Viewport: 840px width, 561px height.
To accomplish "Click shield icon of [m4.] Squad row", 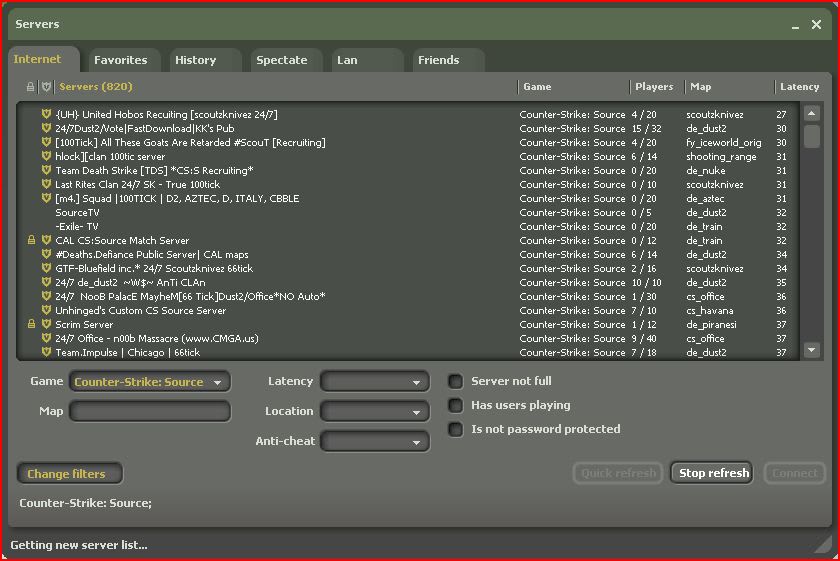I will tap(47, 198).
